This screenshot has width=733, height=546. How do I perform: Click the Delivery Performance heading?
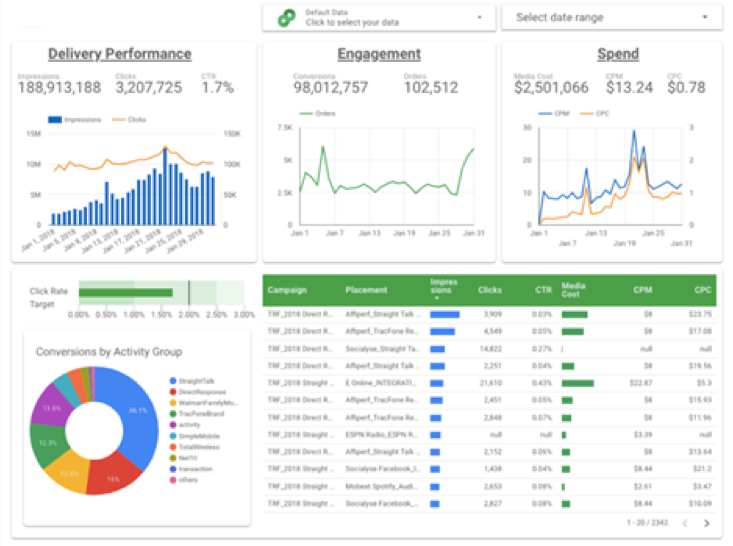tap(119, 54)
